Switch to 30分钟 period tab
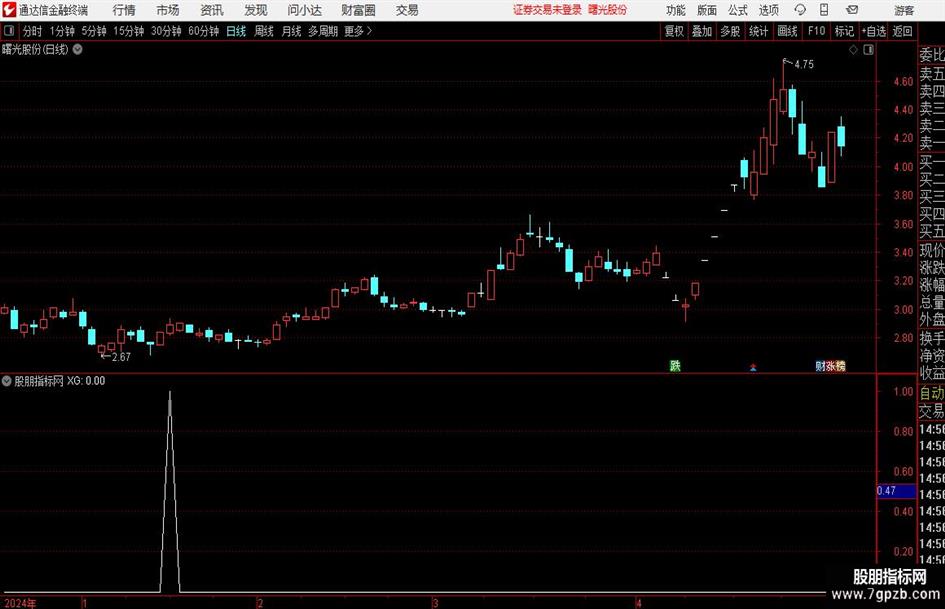Image resolution: width=945 pixels, height=609 pixels. 166,31
